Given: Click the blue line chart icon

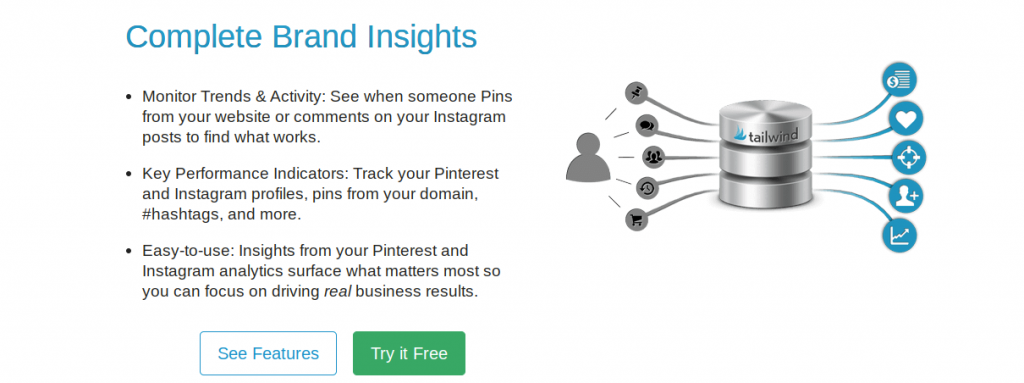Looking at the screenshot, I should pos(899,234).
